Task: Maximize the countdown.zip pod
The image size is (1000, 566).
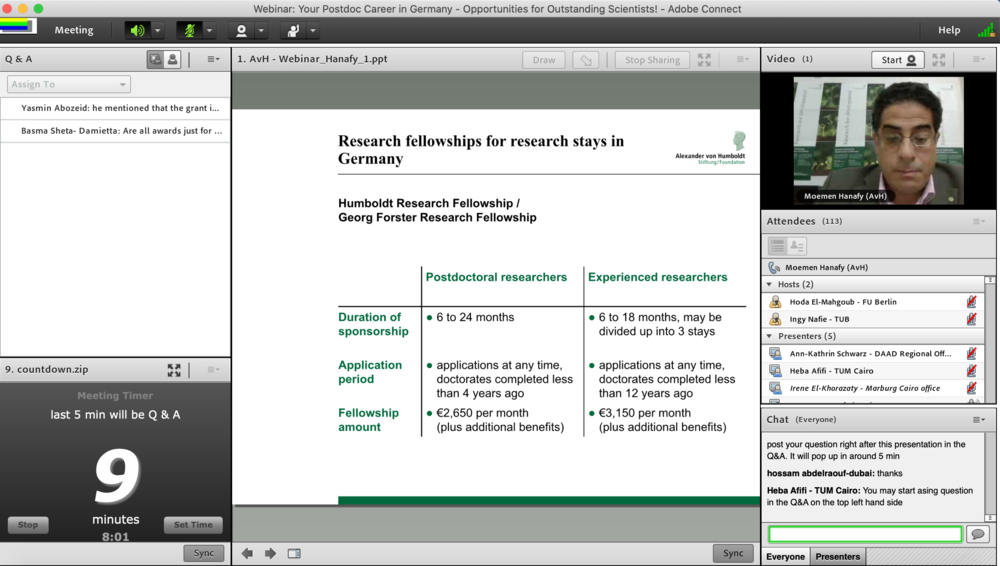Action: (x=174, y=370)
